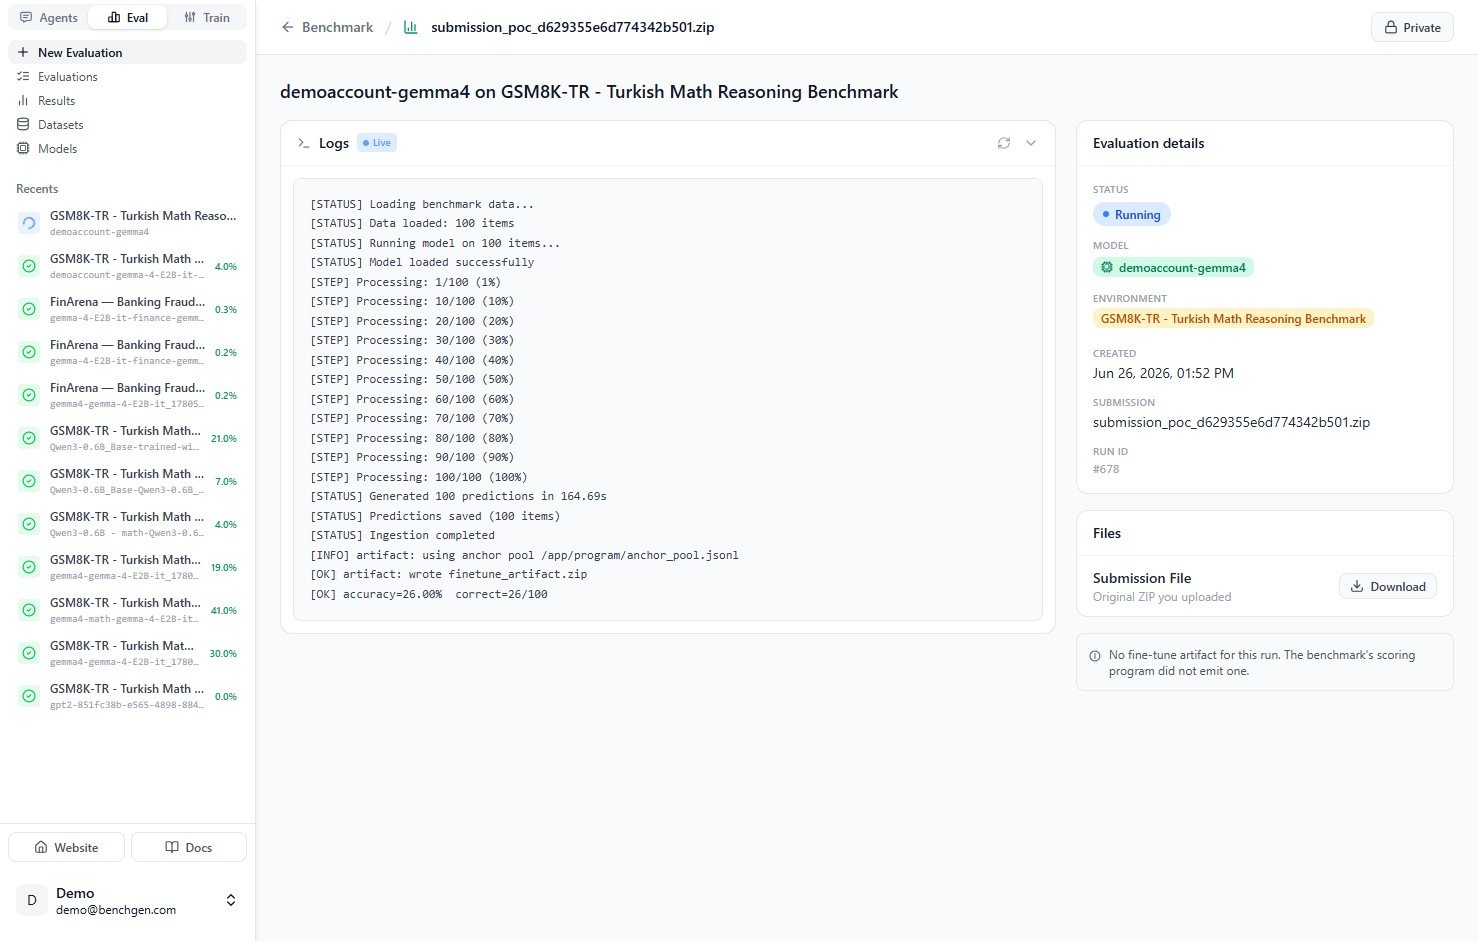The width and height of the screenshot is (1478, 941).
Task: Click the lock icon on Private button
Action: point(1390,27)
